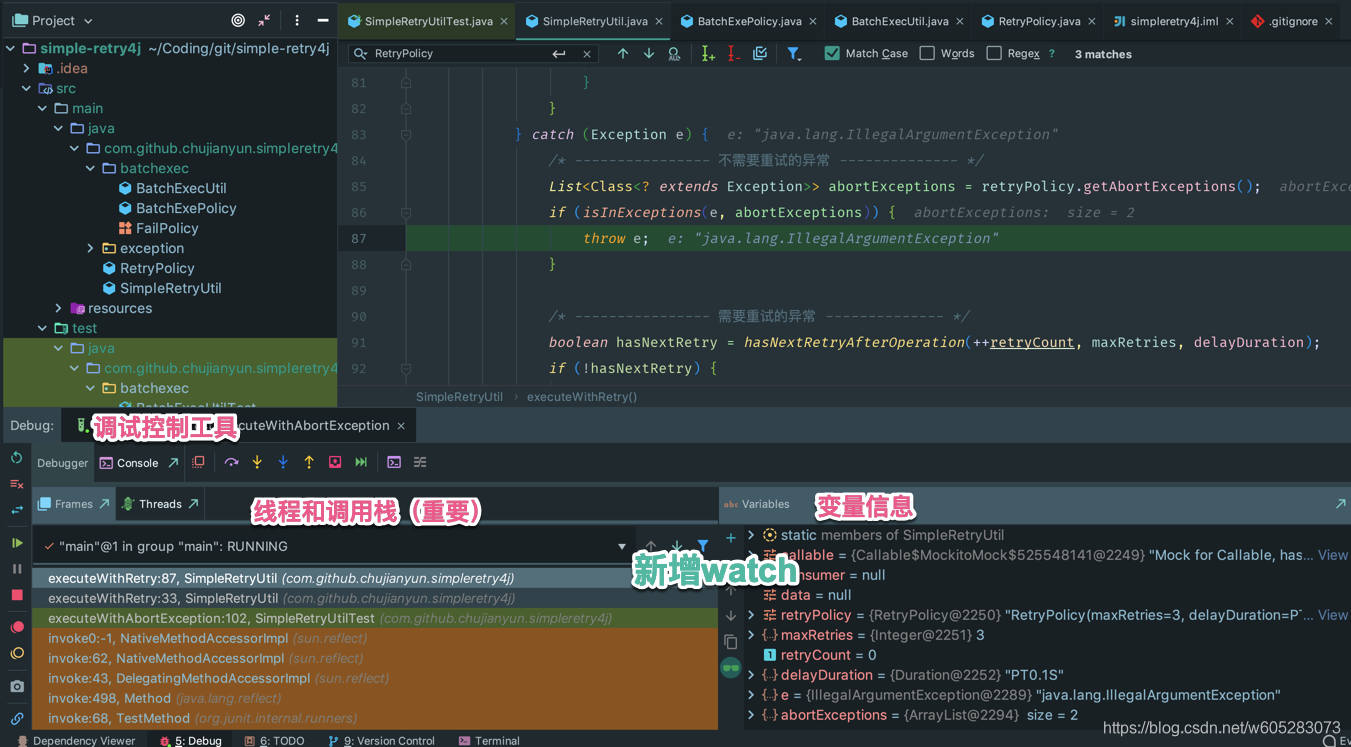Open the main thread selector dropdown
Image resolution: width=1351 pixels, height=747 pixels.
click(x=622, y=546)
